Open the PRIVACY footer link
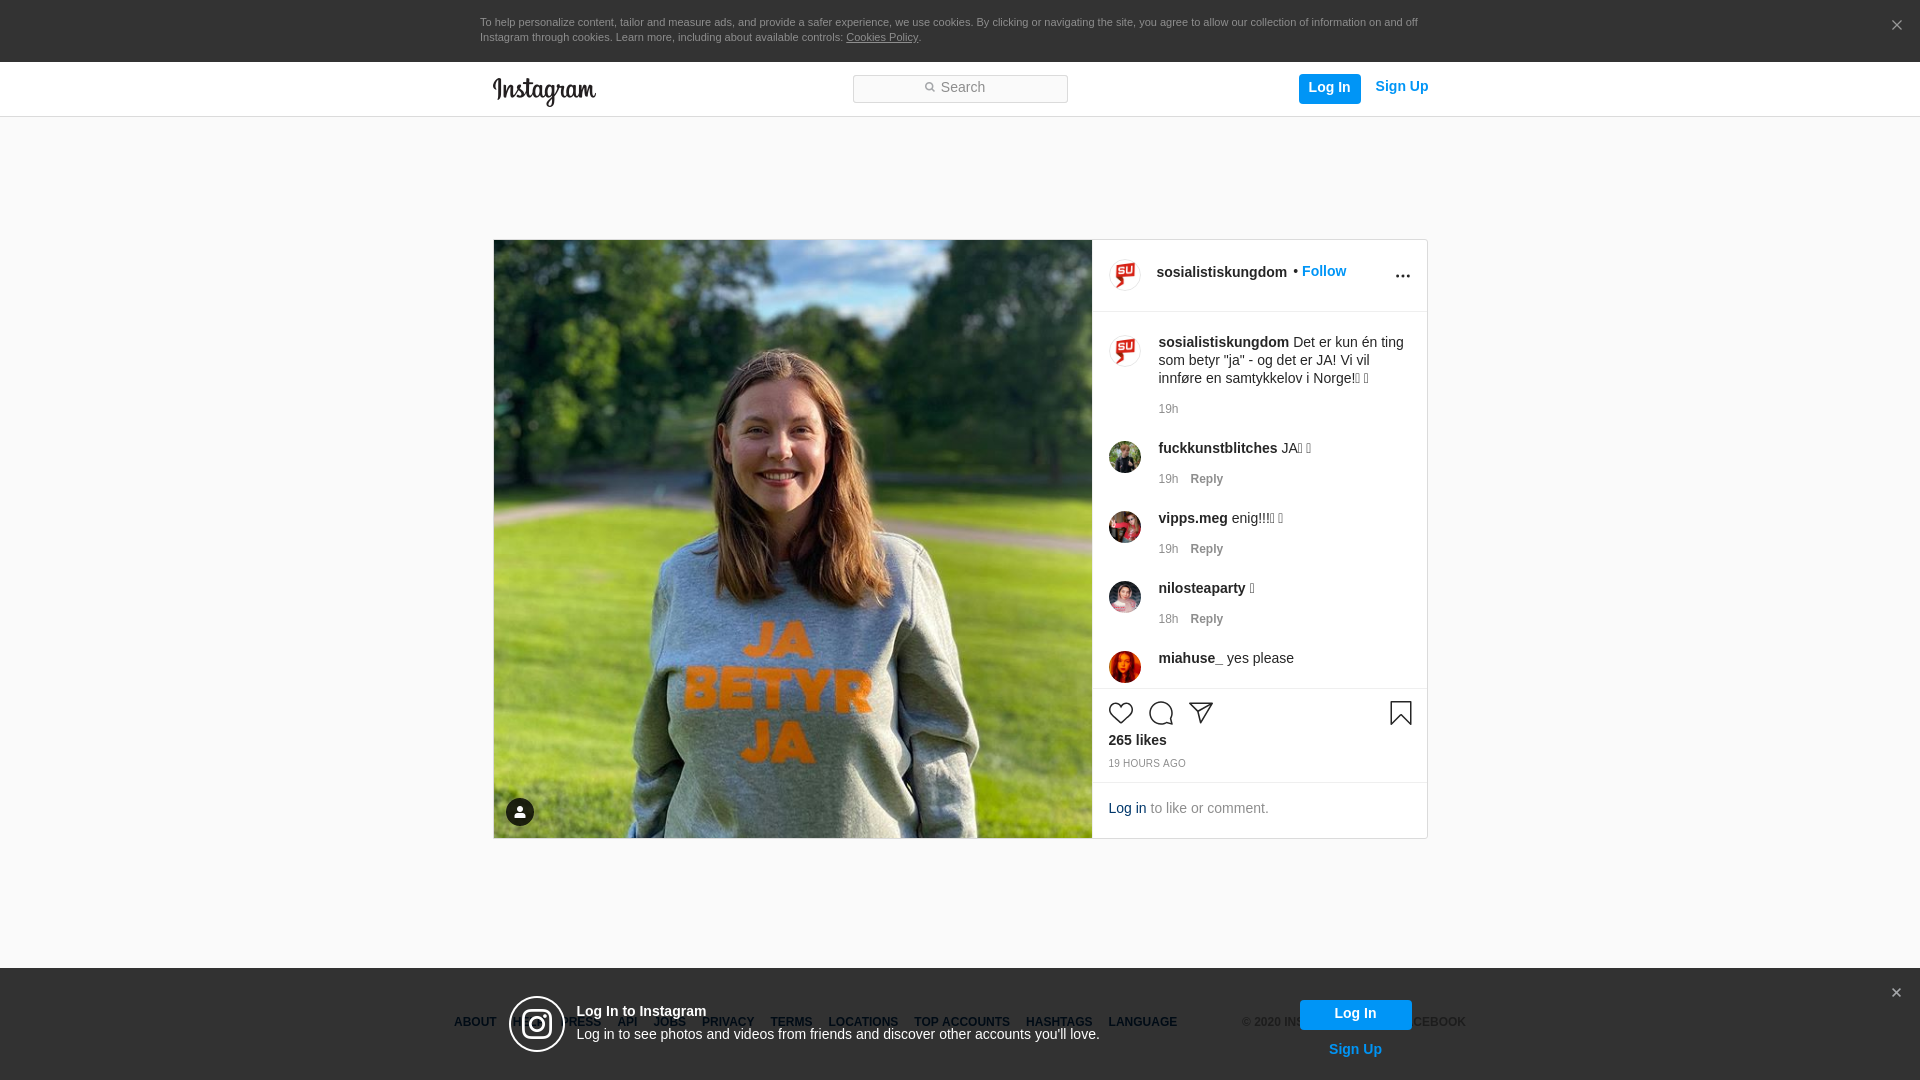 click(x=728, y=1023)
